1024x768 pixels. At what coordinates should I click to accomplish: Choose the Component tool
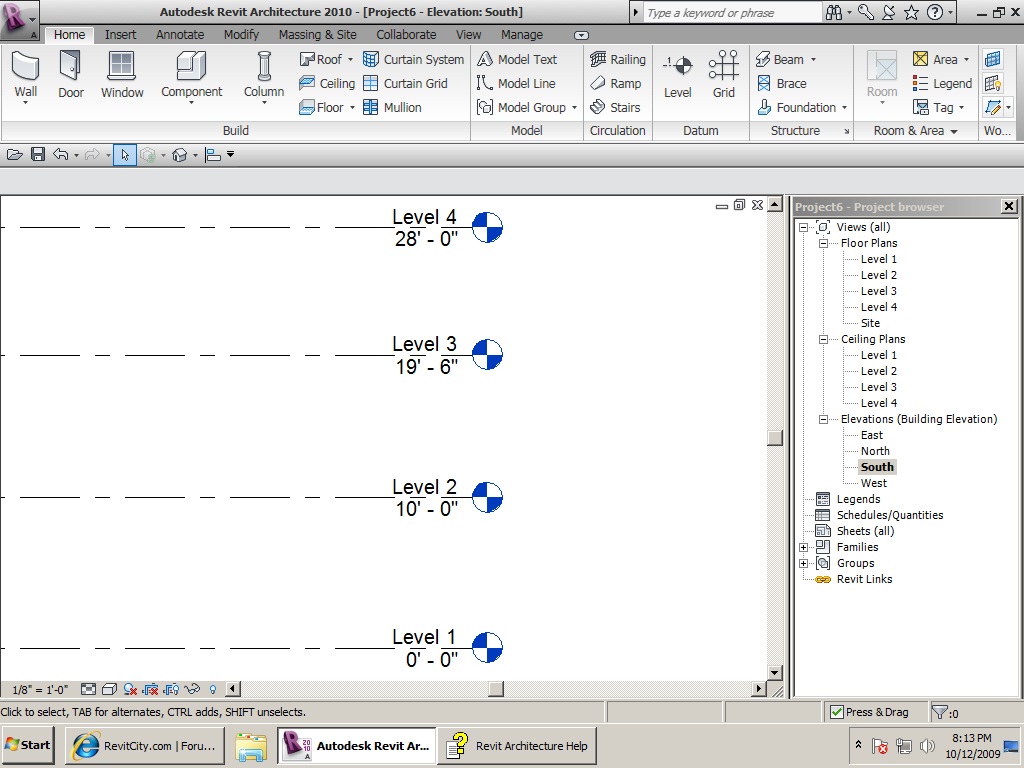[191, 77]
